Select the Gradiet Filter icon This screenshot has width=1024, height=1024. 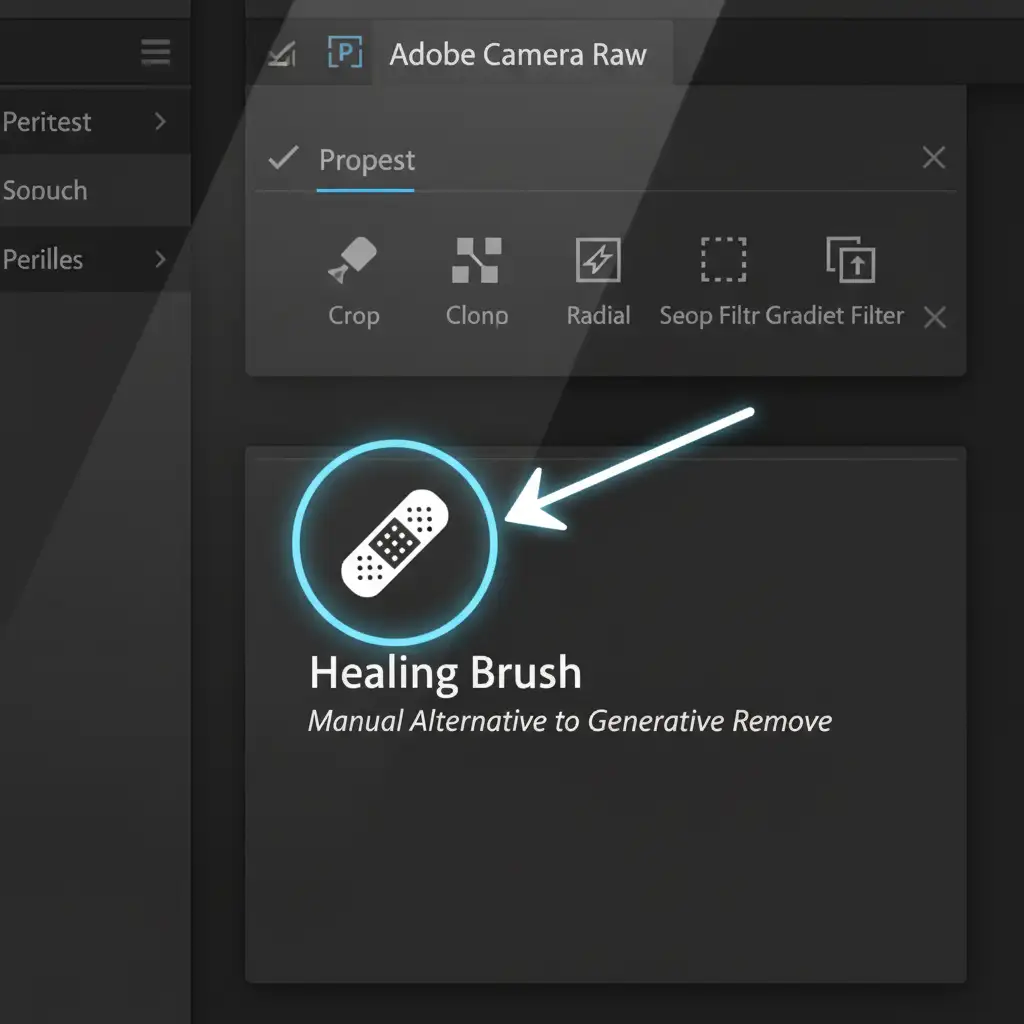click(x=851, y=260)
